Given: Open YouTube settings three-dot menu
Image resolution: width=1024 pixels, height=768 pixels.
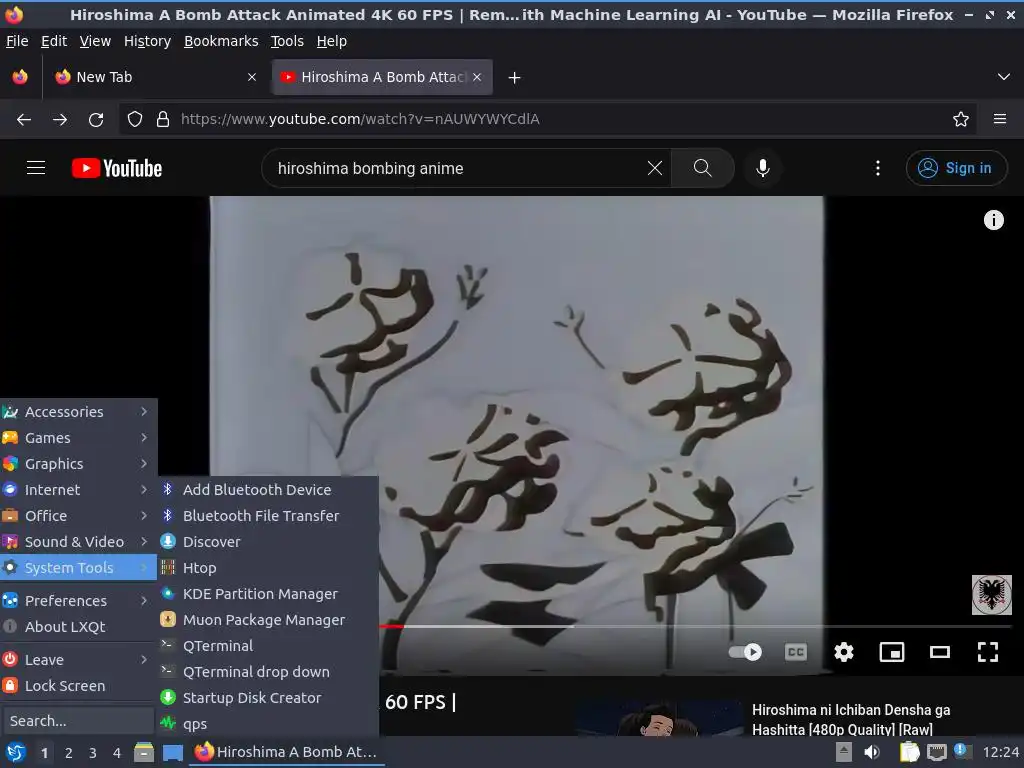Looking at the screenshot, I should (x=878, y=168).
